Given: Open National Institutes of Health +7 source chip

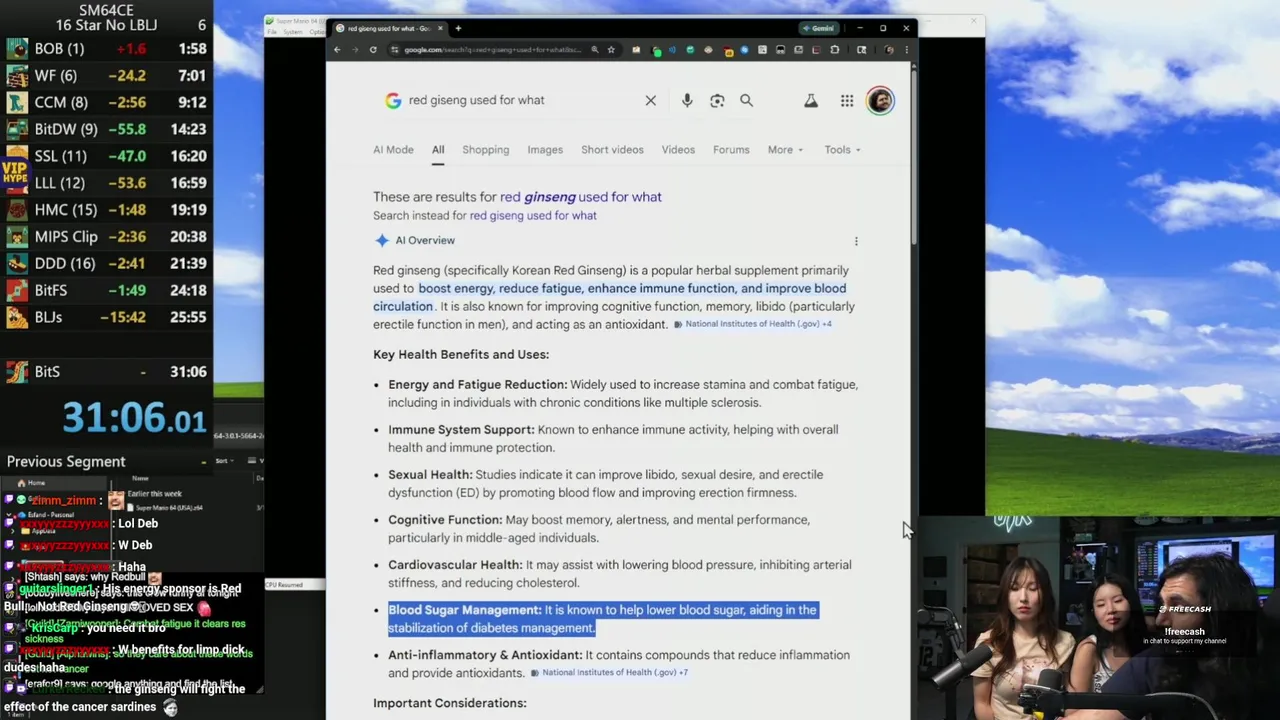Looking at the screenshot, I should click(x=609, y=673).
